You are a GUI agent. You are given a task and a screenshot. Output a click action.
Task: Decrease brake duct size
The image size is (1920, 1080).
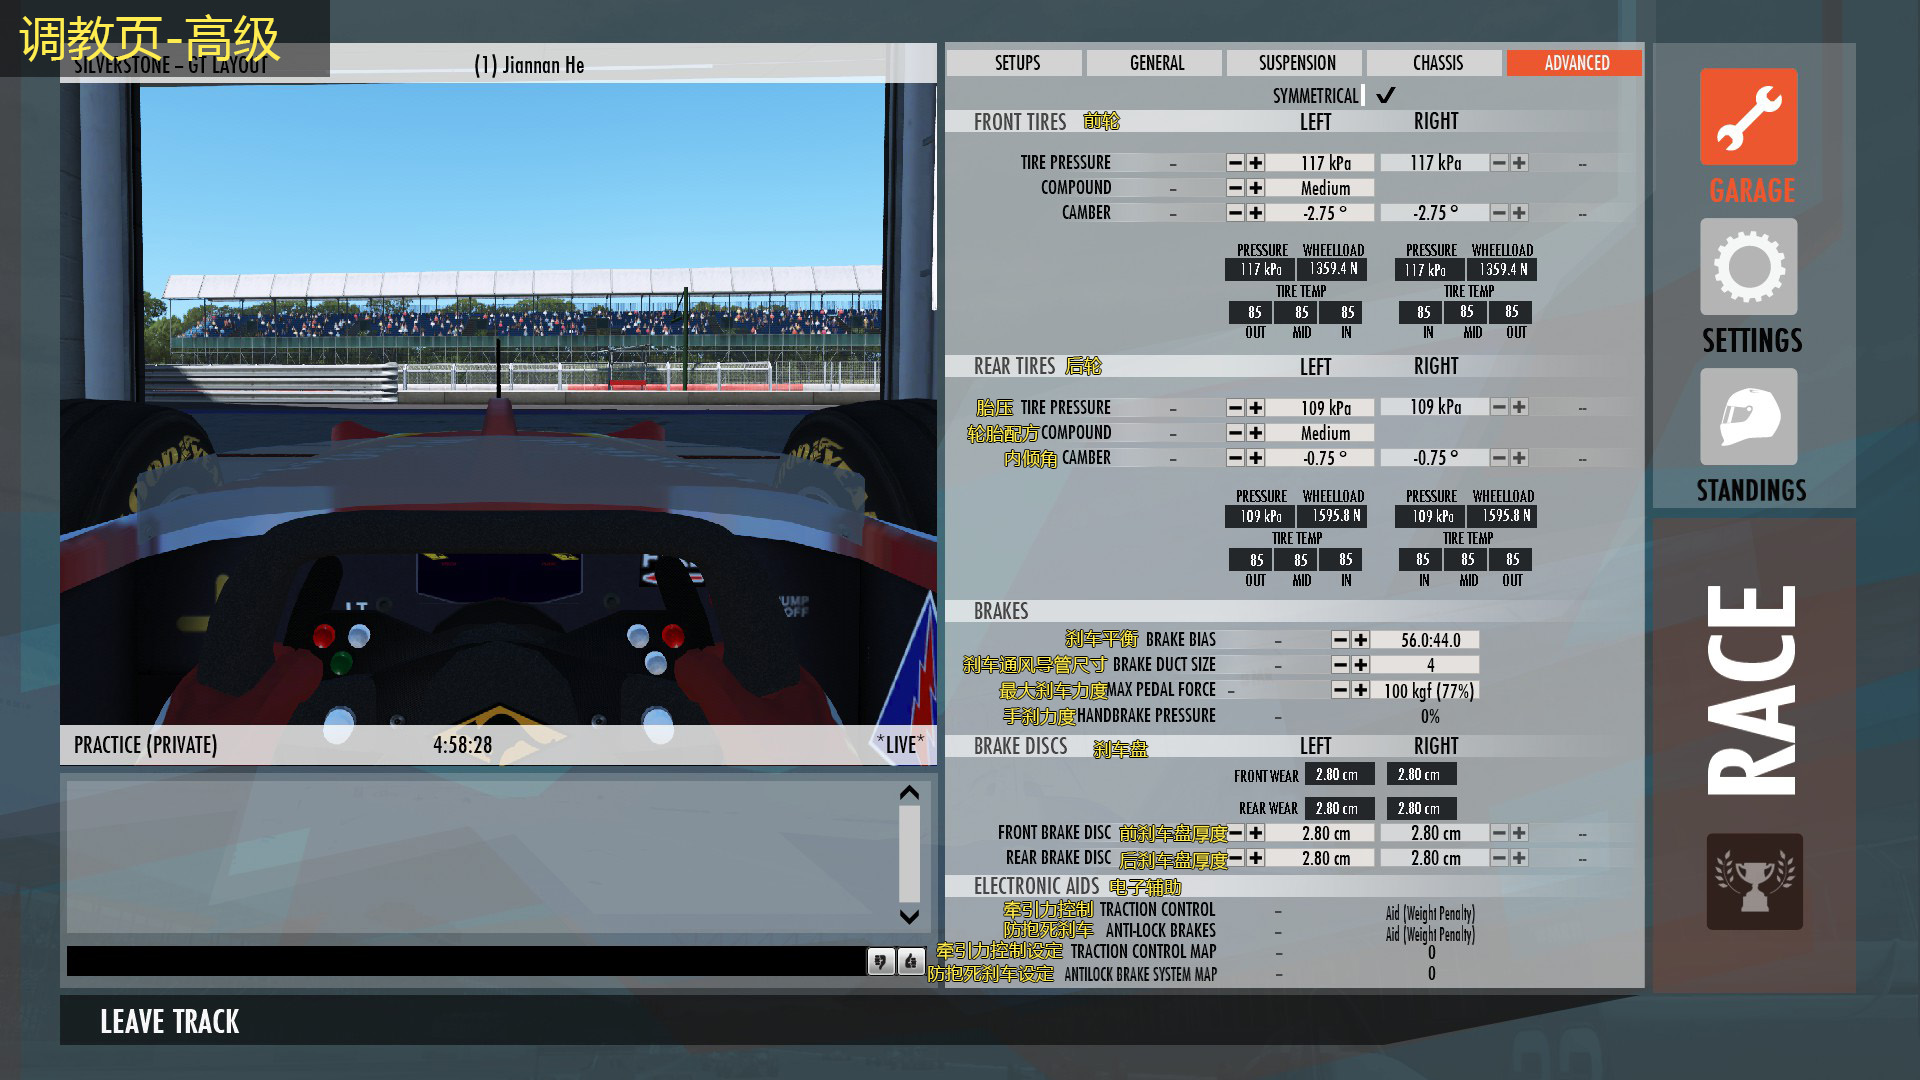click(x=1341, y=665)
